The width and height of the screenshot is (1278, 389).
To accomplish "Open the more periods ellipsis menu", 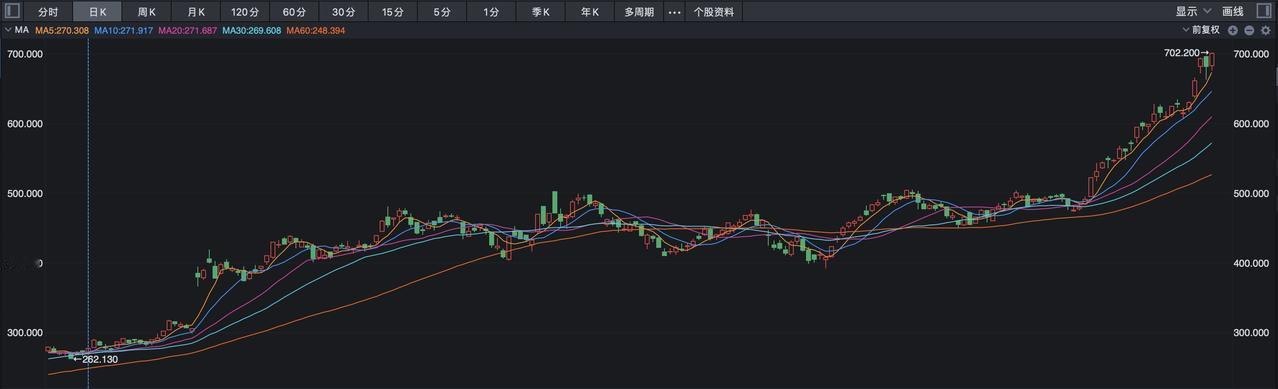I will tap(674, 12).
